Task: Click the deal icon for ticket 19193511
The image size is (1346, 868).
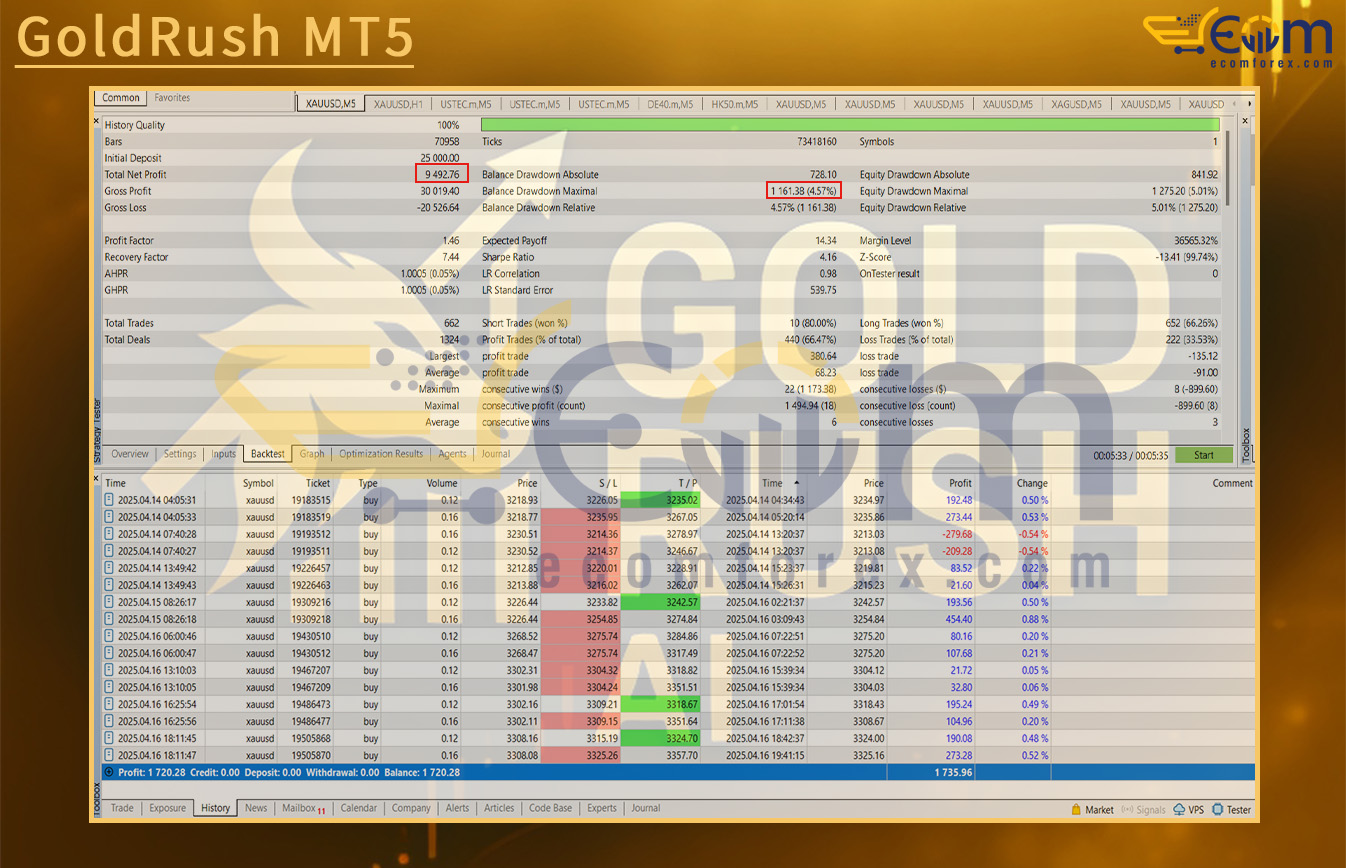Action: [109, 551]
